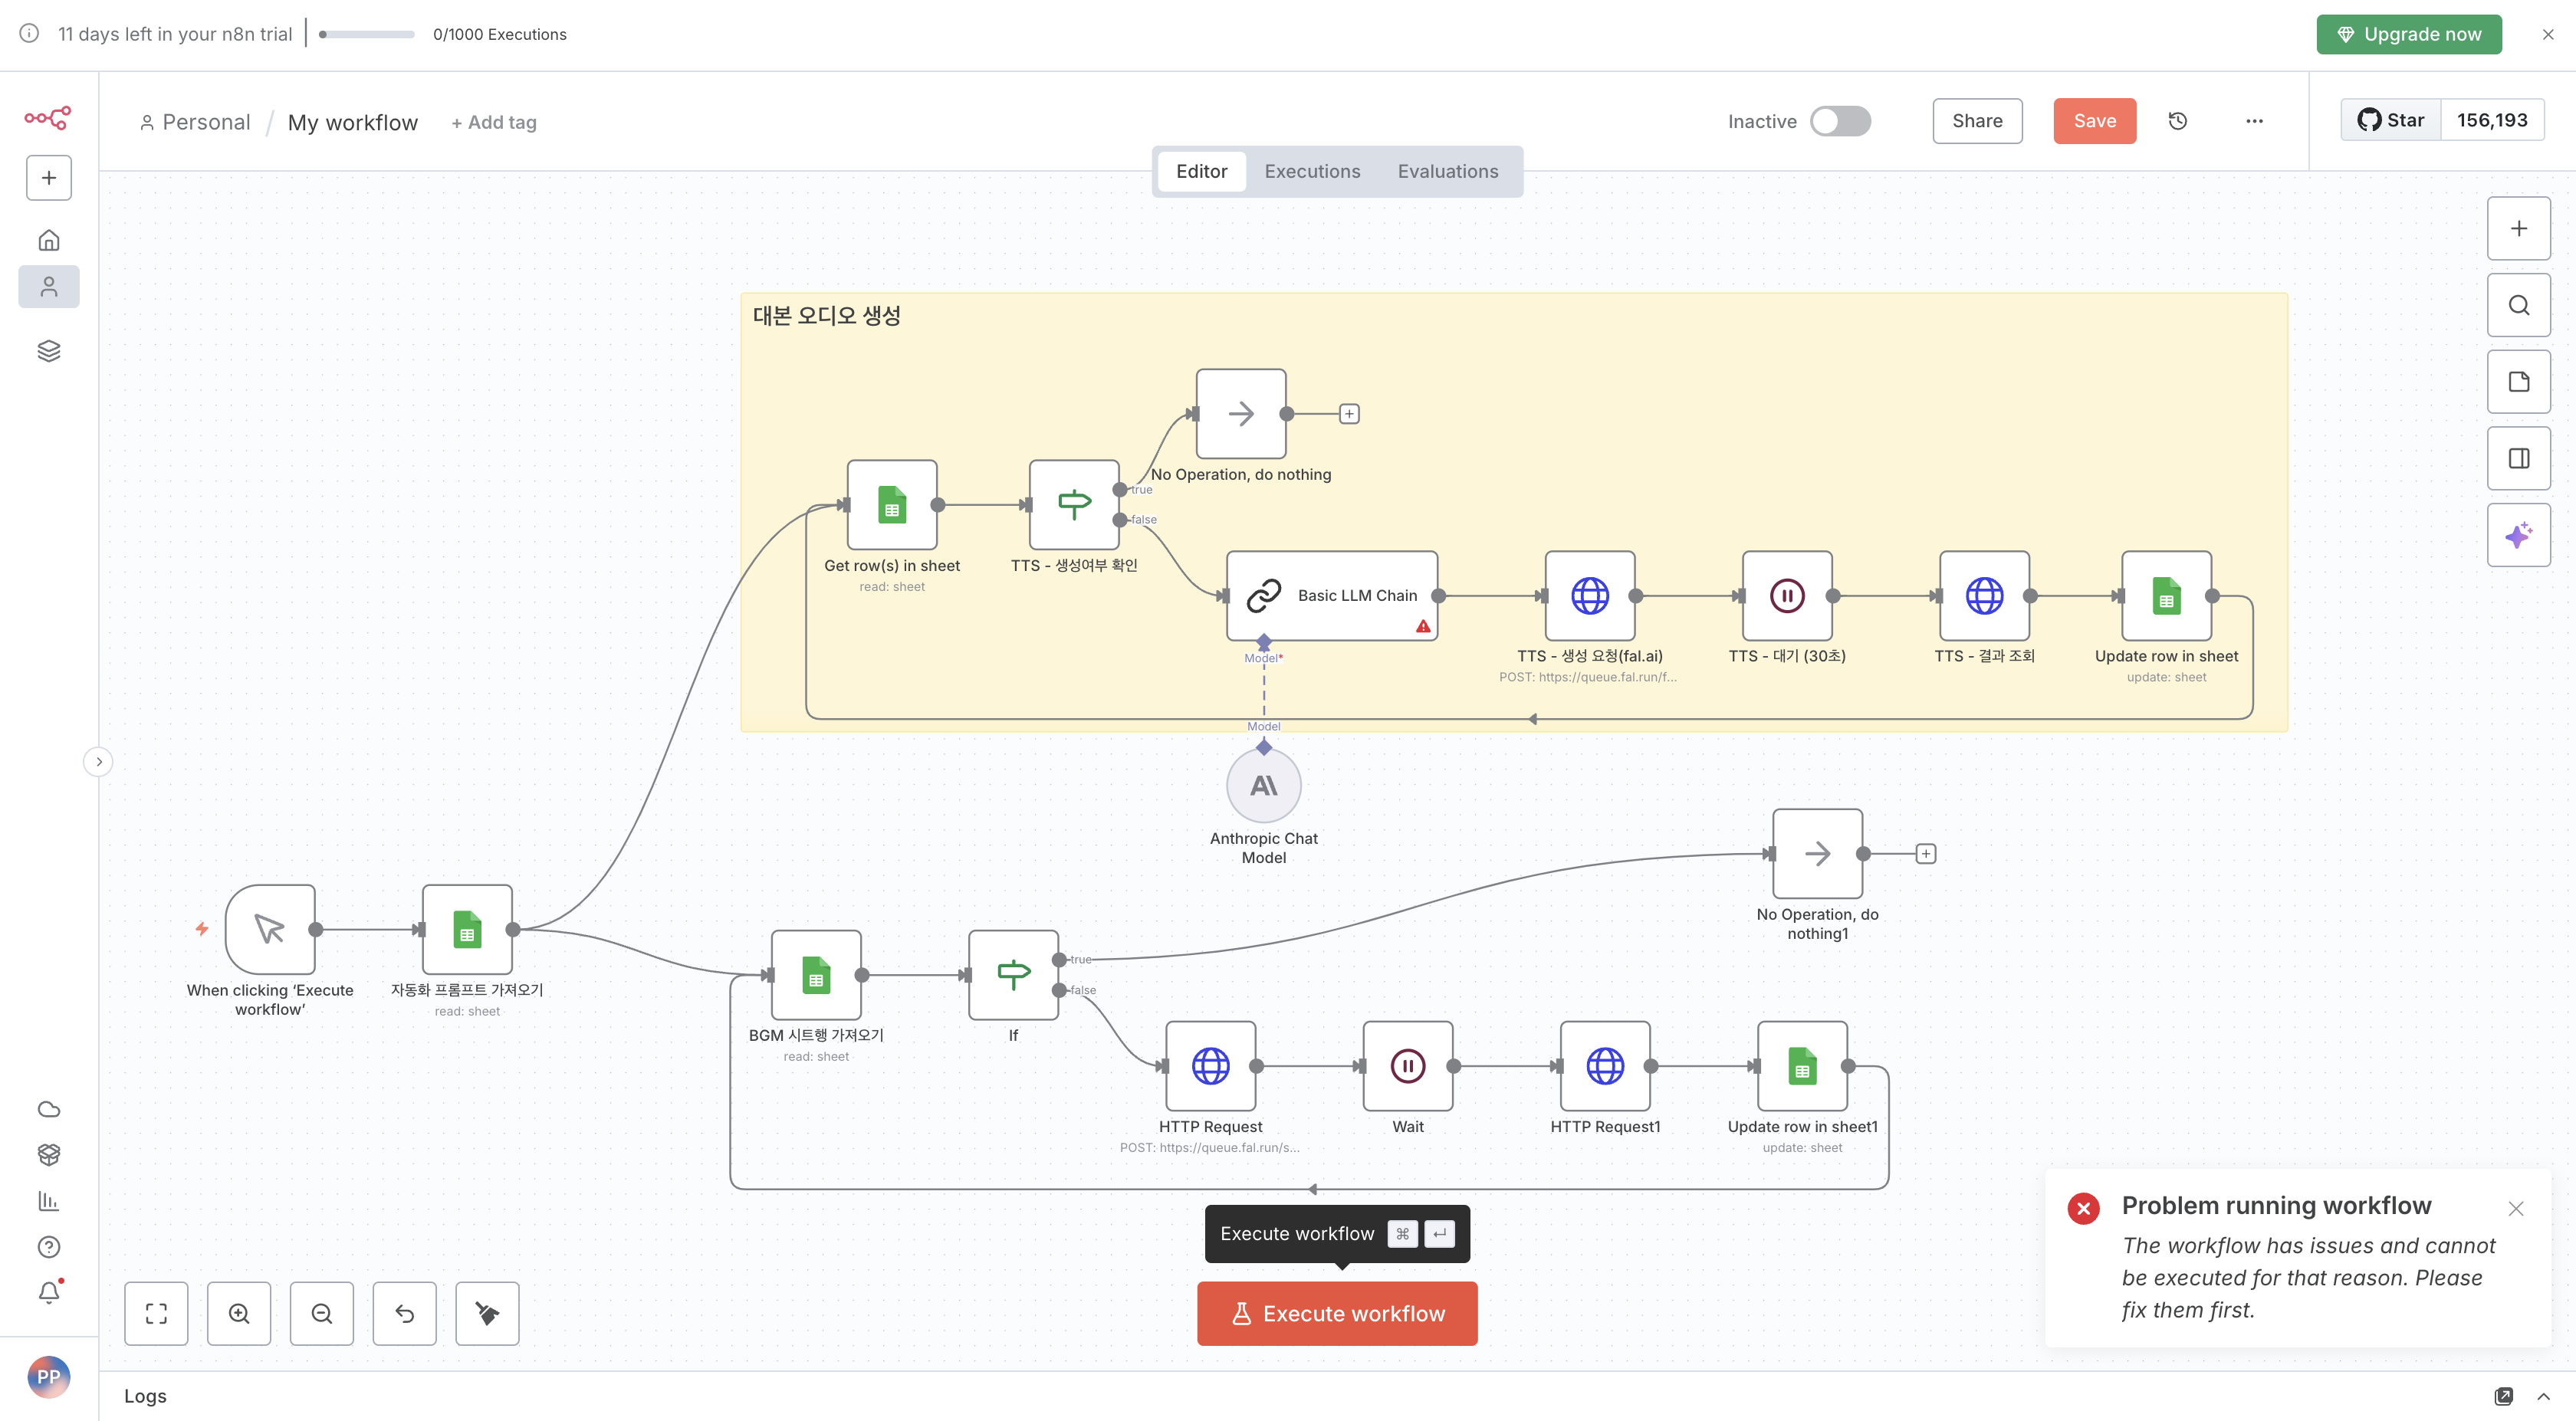Switch to the Evaluations tab
Viewport: 2576px width, 1421px height.
point(1447,171)
